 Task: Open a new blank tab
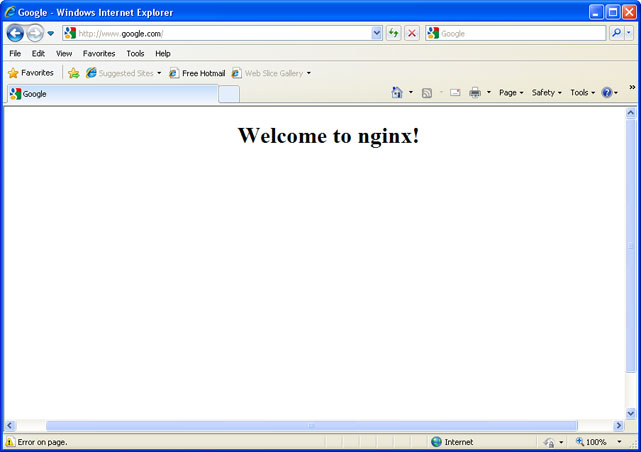coord(229,94)
